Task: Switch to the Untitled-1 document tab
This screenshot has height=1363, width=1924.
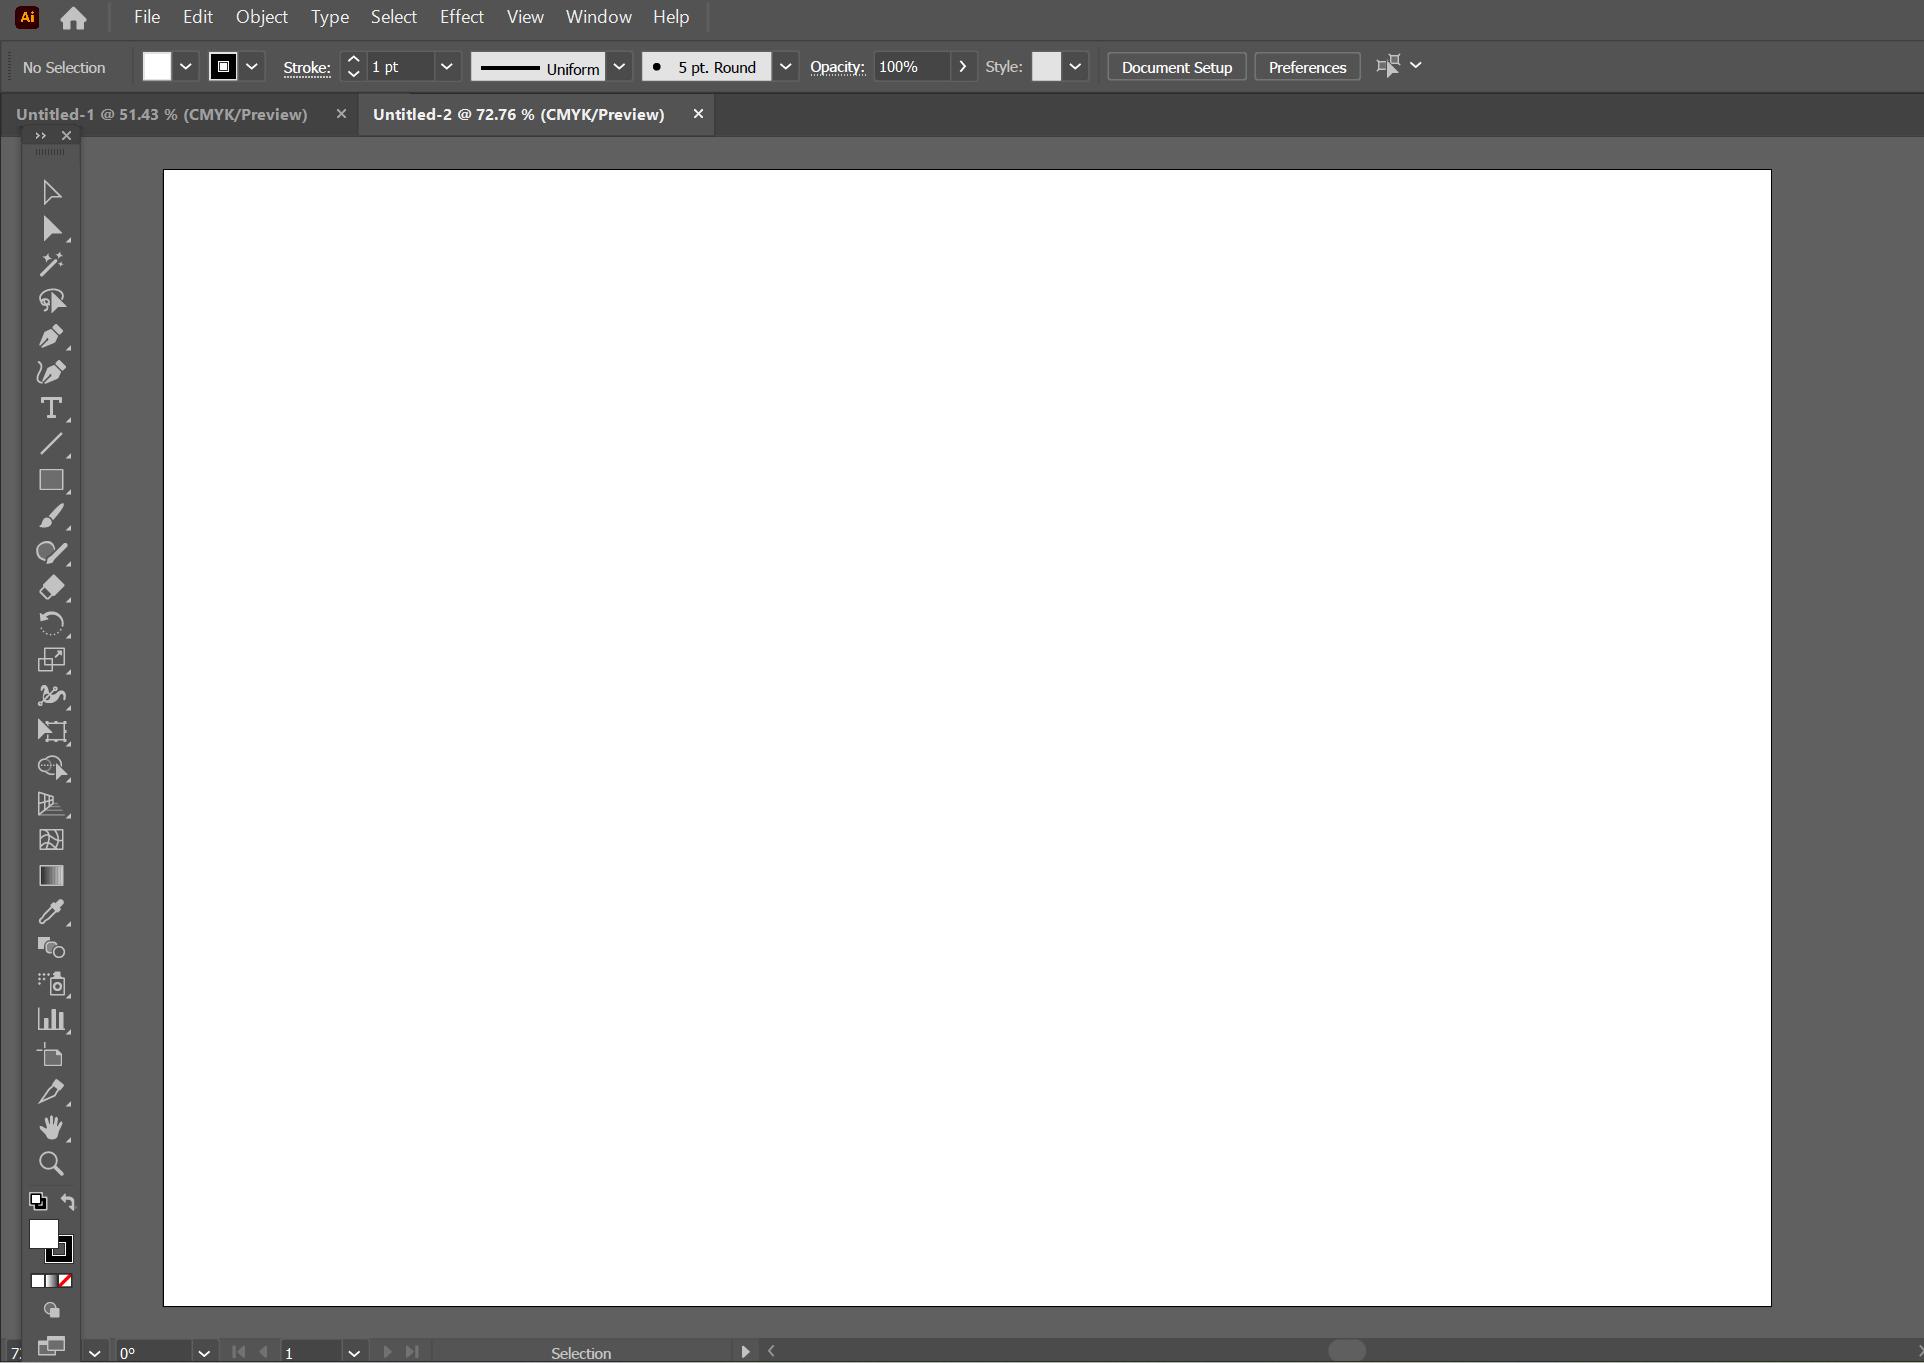Action: click(x=162, y=114)
